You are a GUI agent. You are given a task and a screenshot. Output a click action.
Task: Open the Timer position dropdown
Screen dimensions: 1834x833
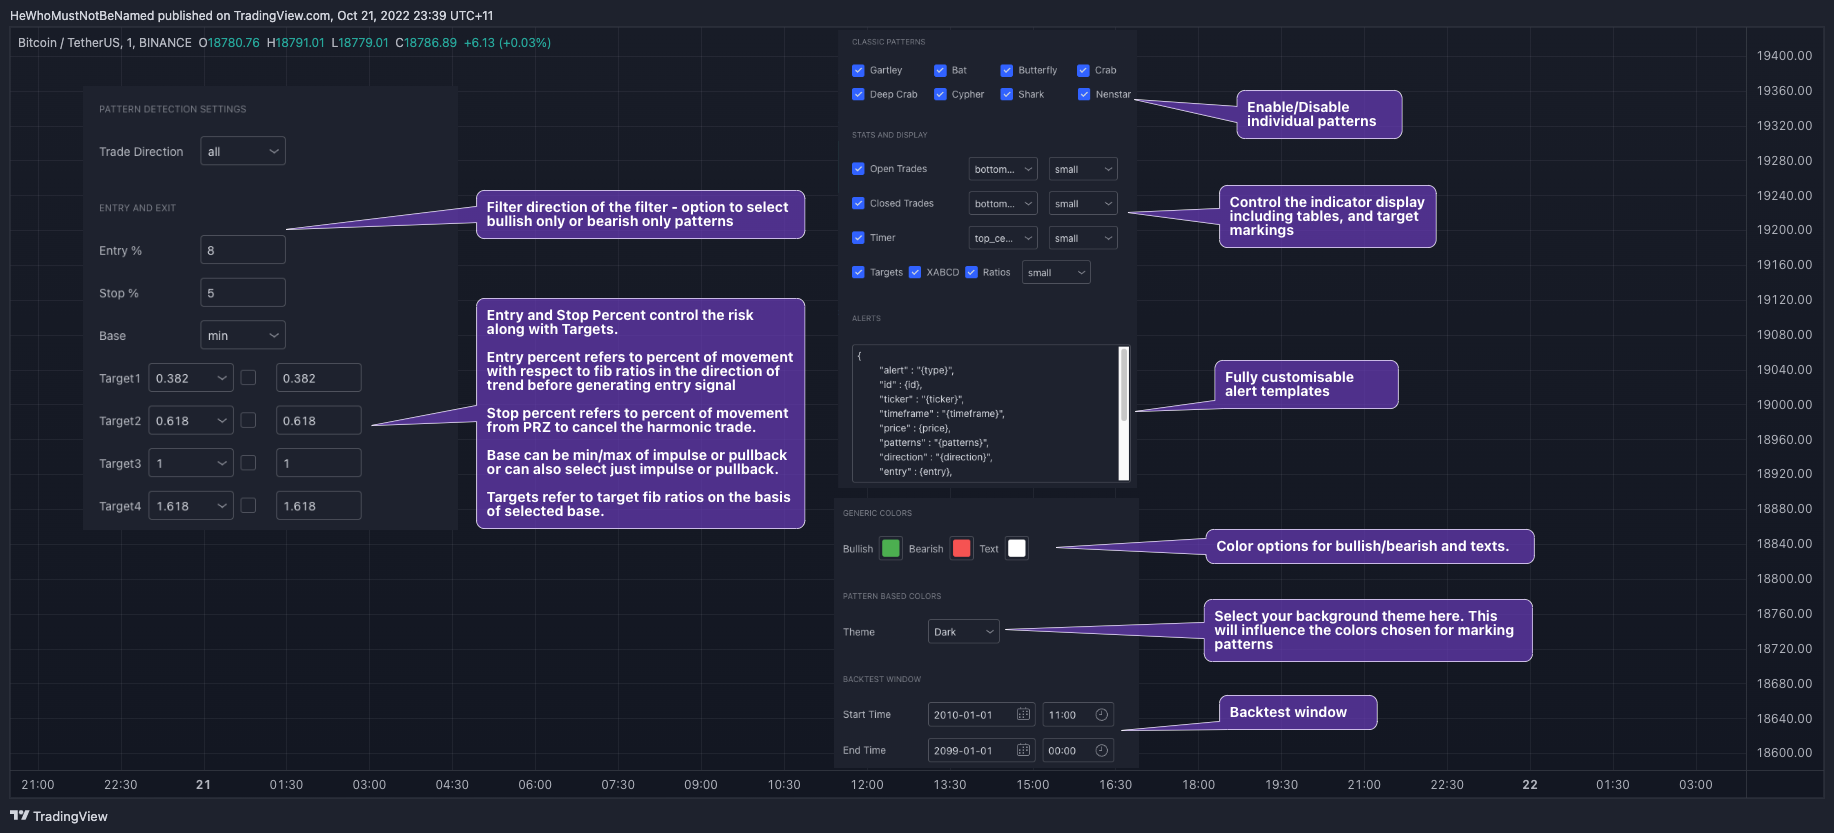[1003, 238]
